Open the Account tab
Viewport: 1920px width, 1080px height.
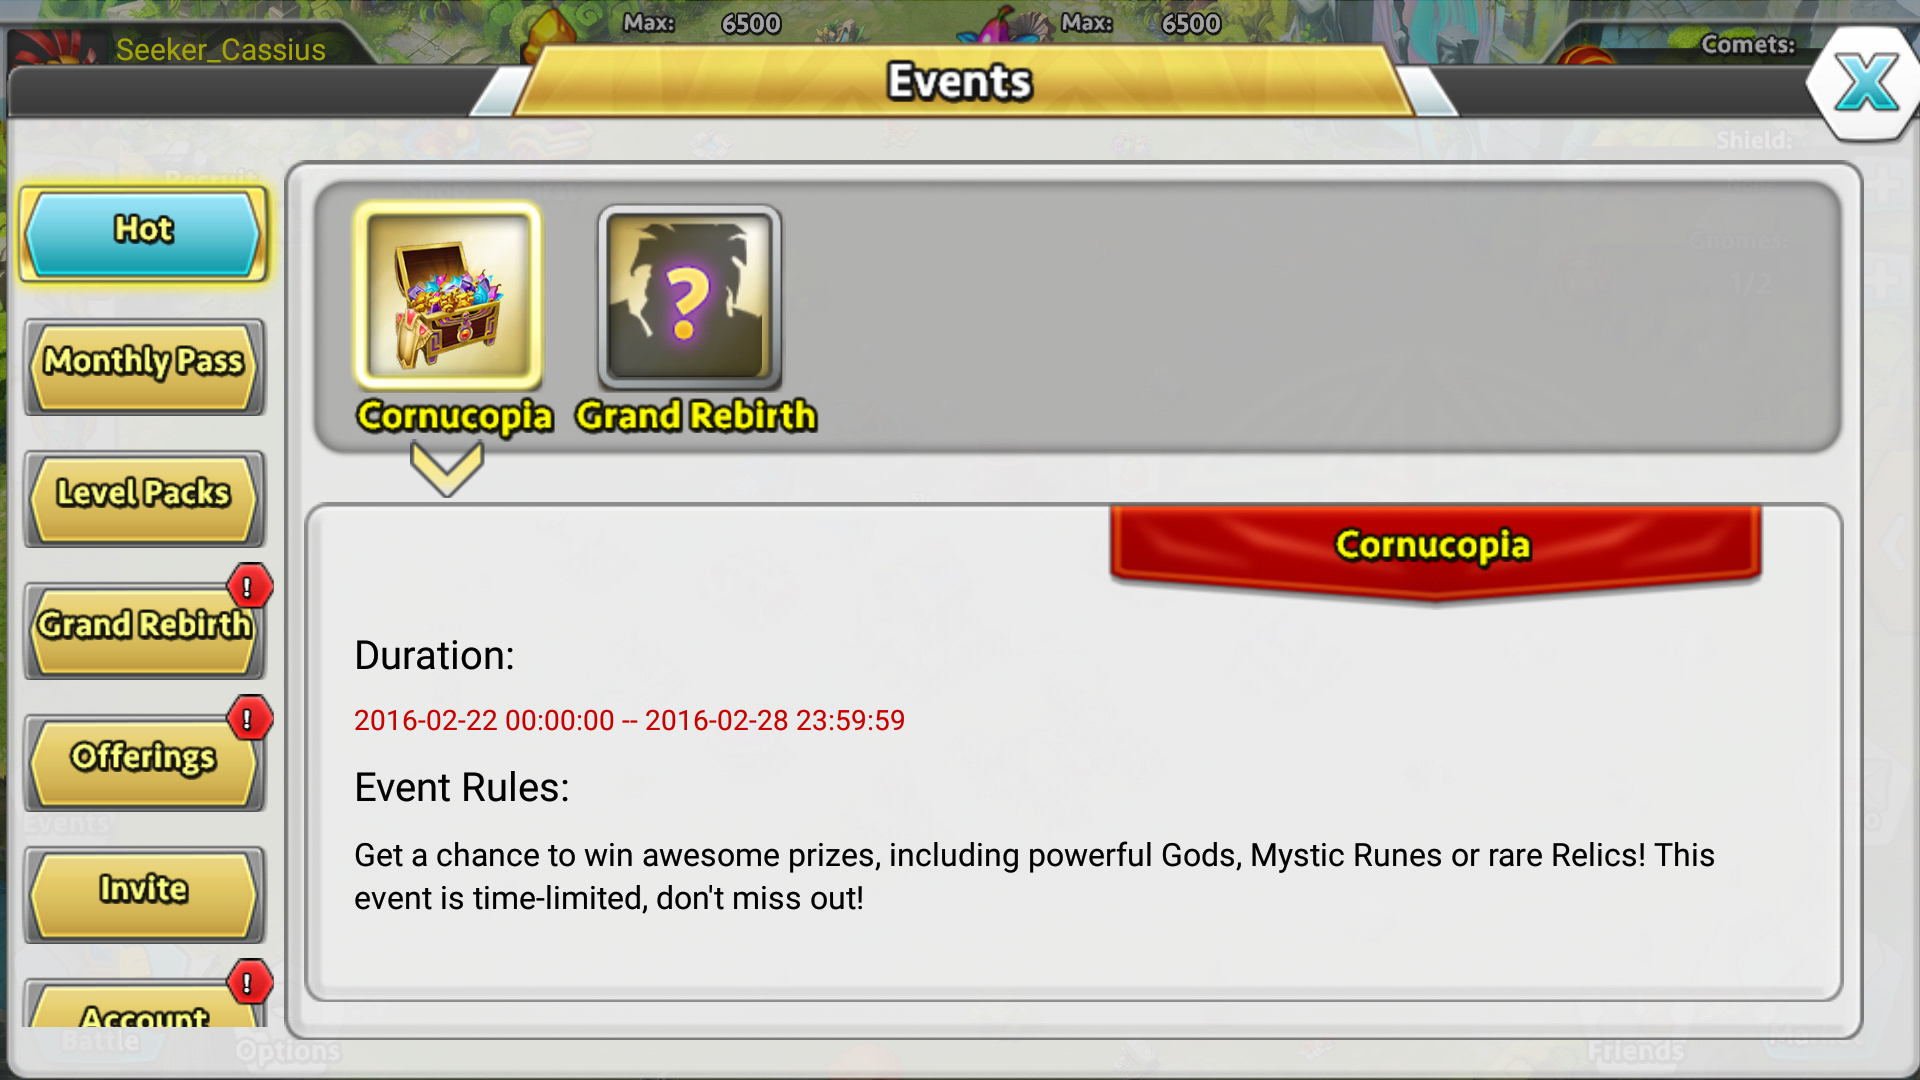coord(144,1004)
